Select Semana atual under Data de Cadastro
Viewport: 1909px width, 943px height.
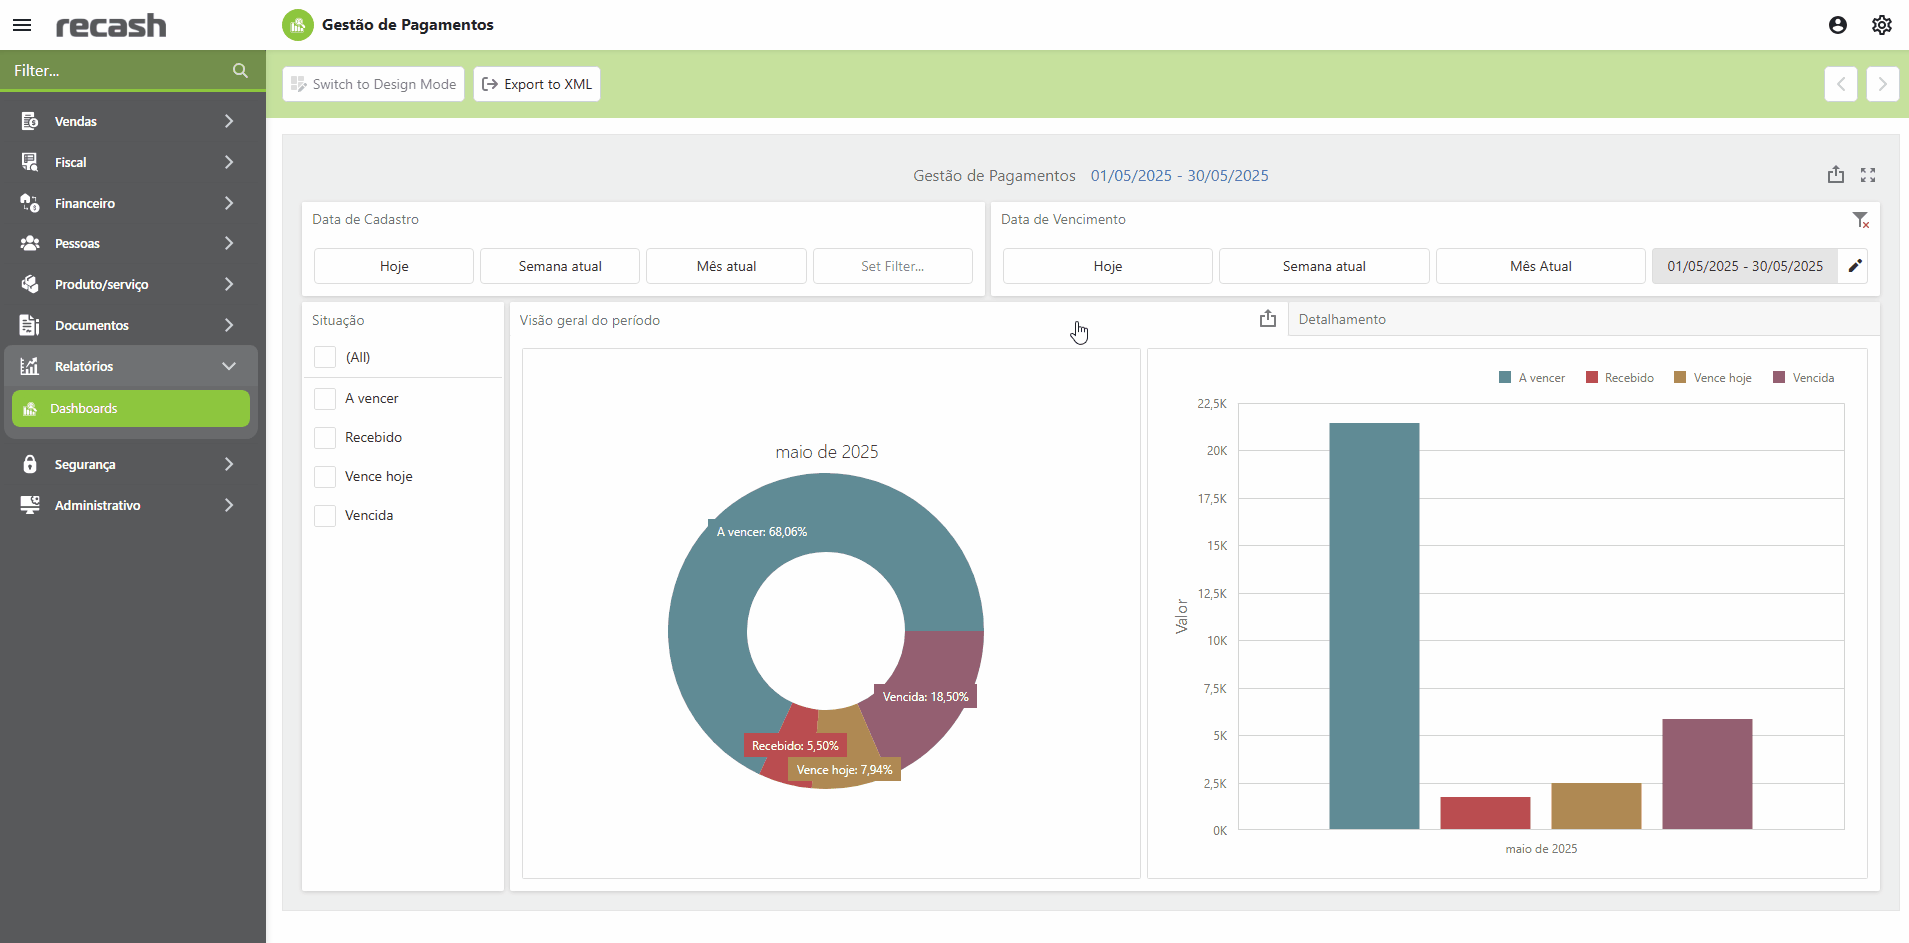click(x=560, y=266)
